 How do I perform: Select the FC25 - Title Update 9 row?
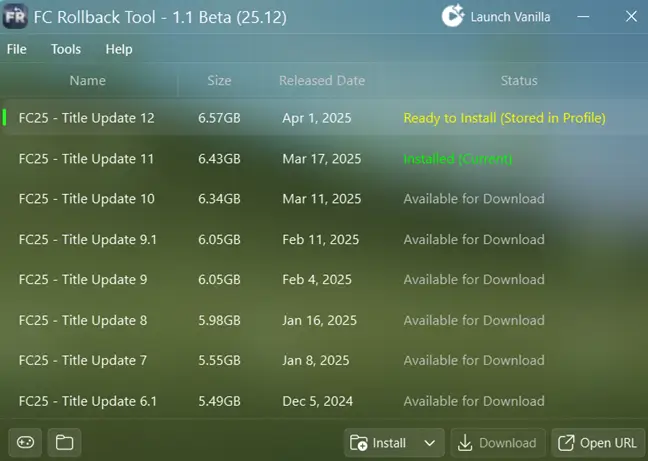[x=324, y=279]
